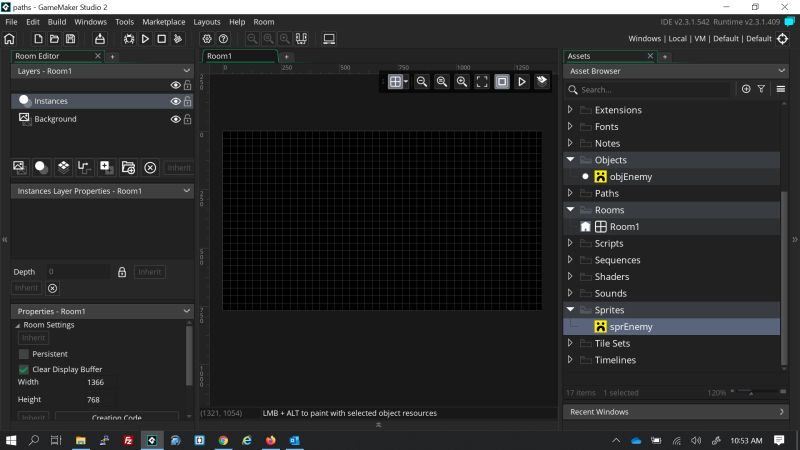Uncheck Clear Display Buffer checkbox
The height and width of the screenshot is (450, 800).
(x=23, y=369)
